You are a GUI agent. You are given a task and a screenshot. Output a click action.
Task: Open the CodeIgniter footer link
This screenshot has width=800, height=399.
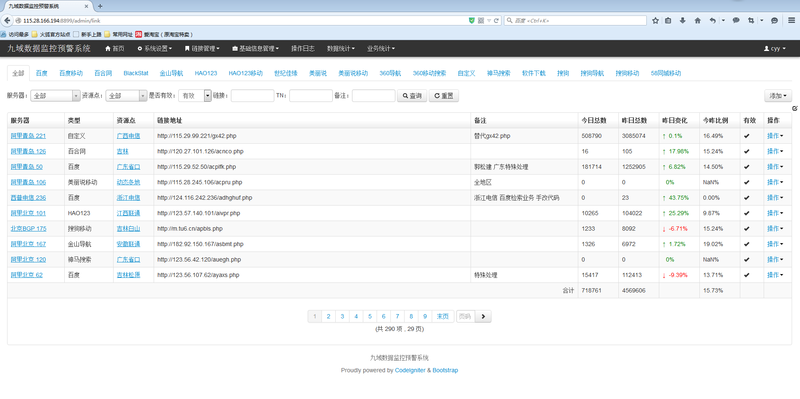(x=410, y=370)
